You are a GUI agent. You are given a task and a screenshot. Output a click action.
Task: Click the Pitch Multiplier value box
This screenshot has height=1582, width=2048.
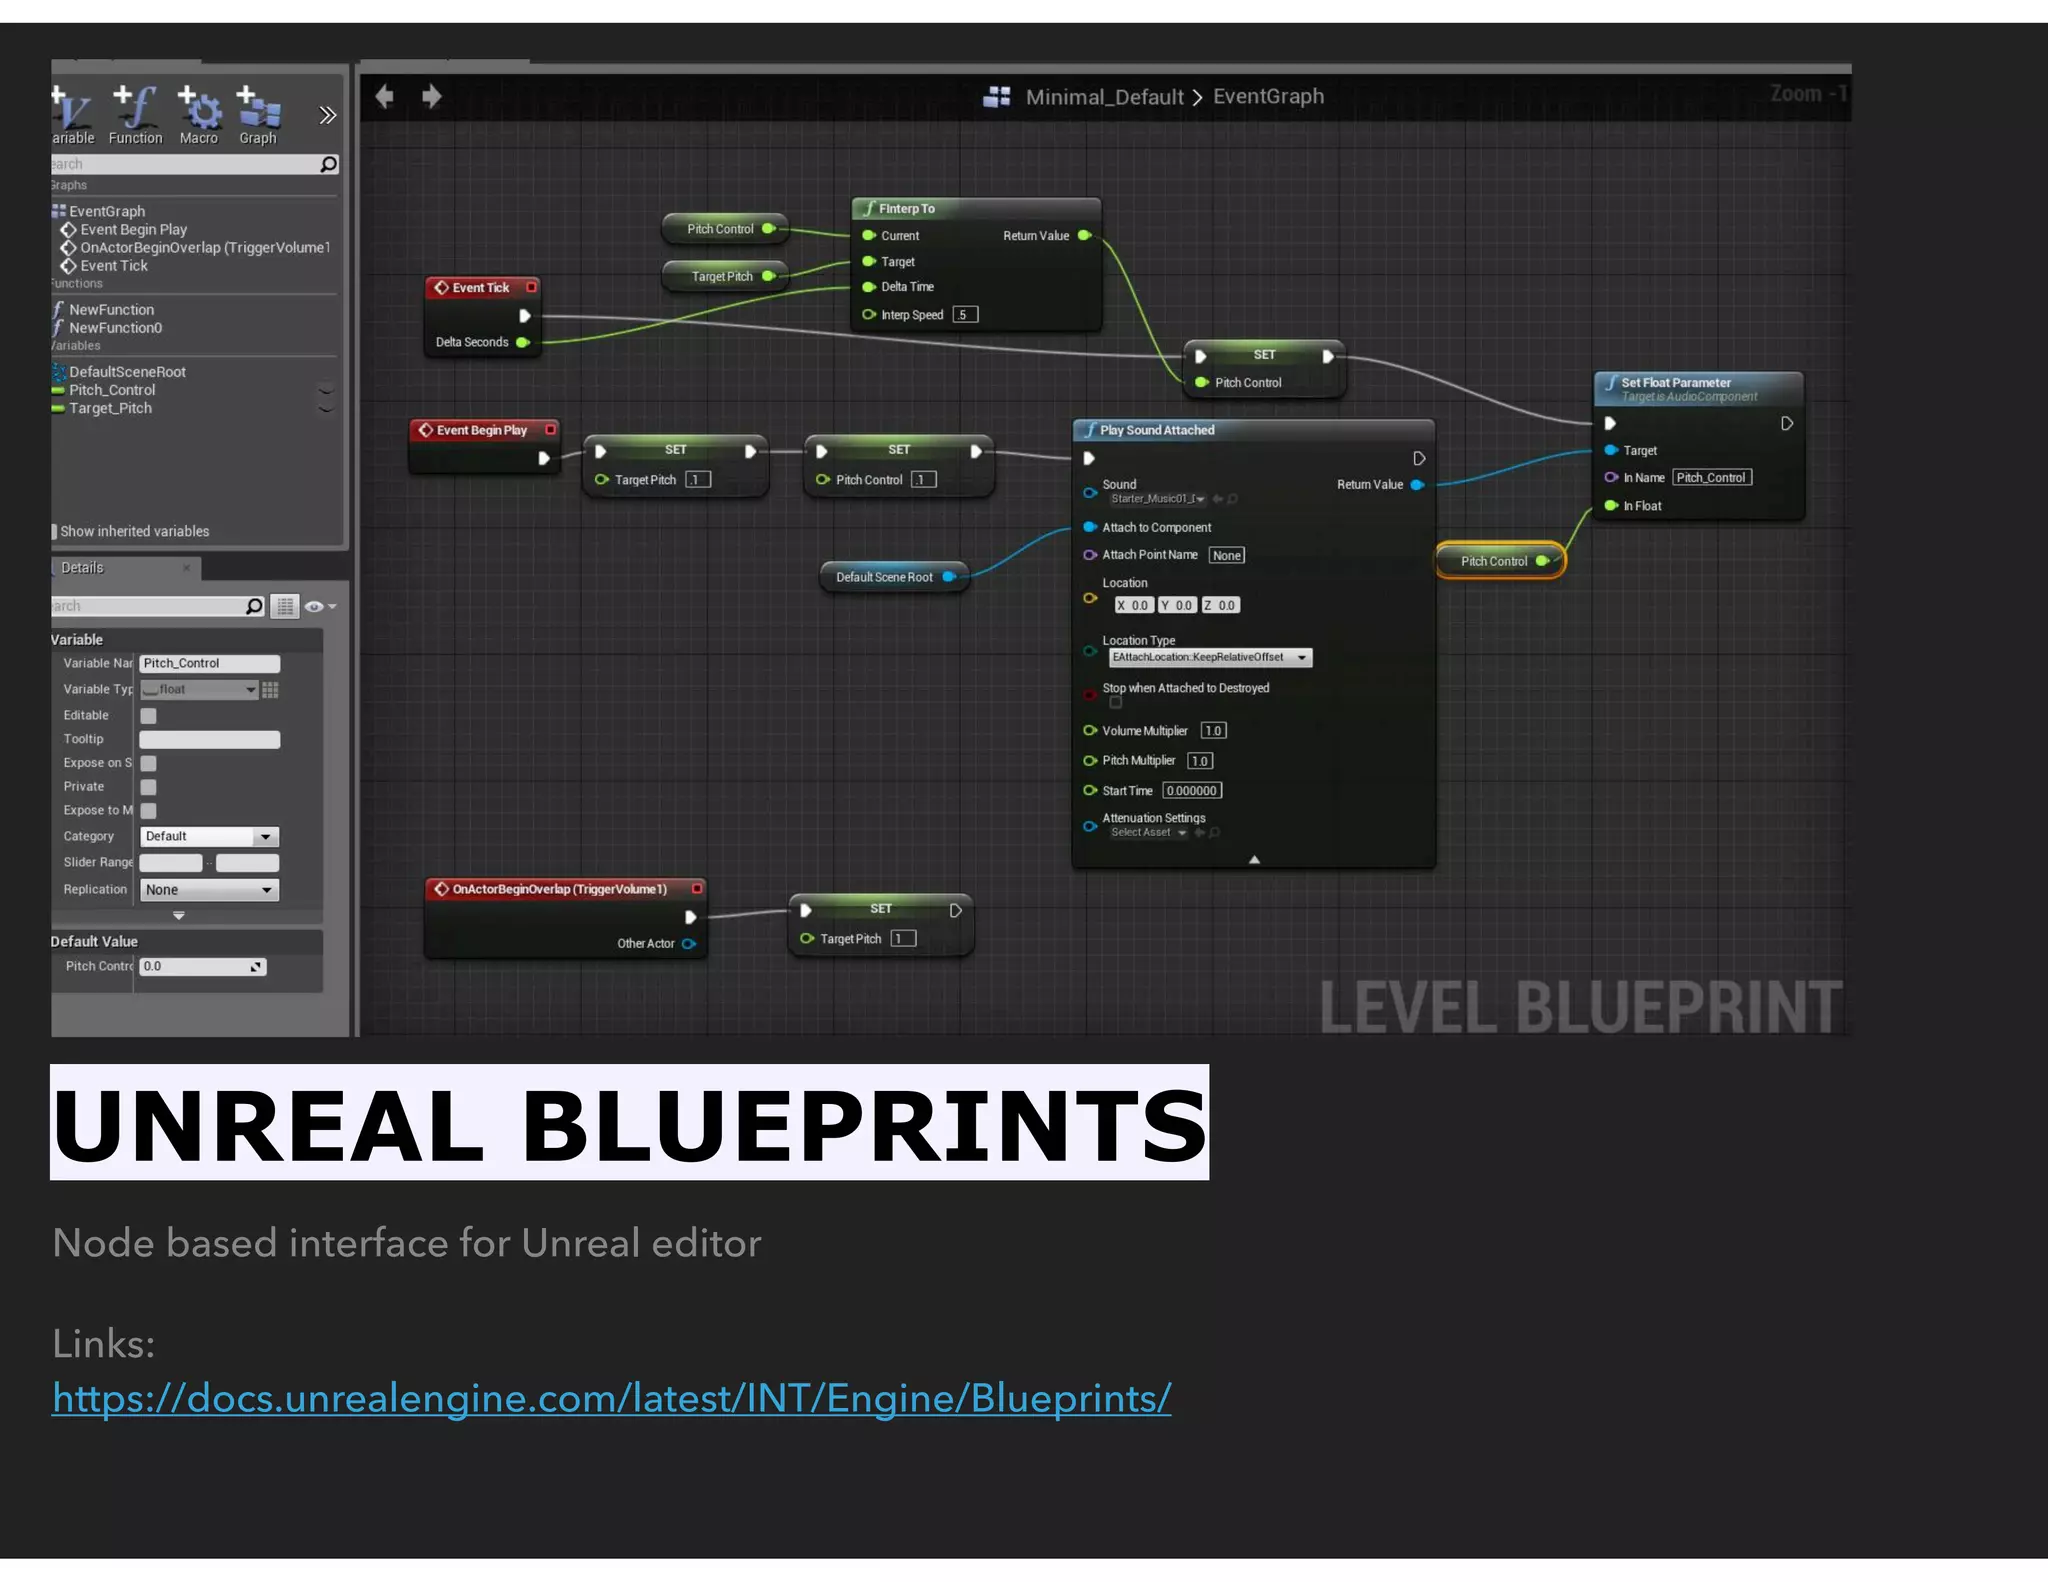point(1200,761)
